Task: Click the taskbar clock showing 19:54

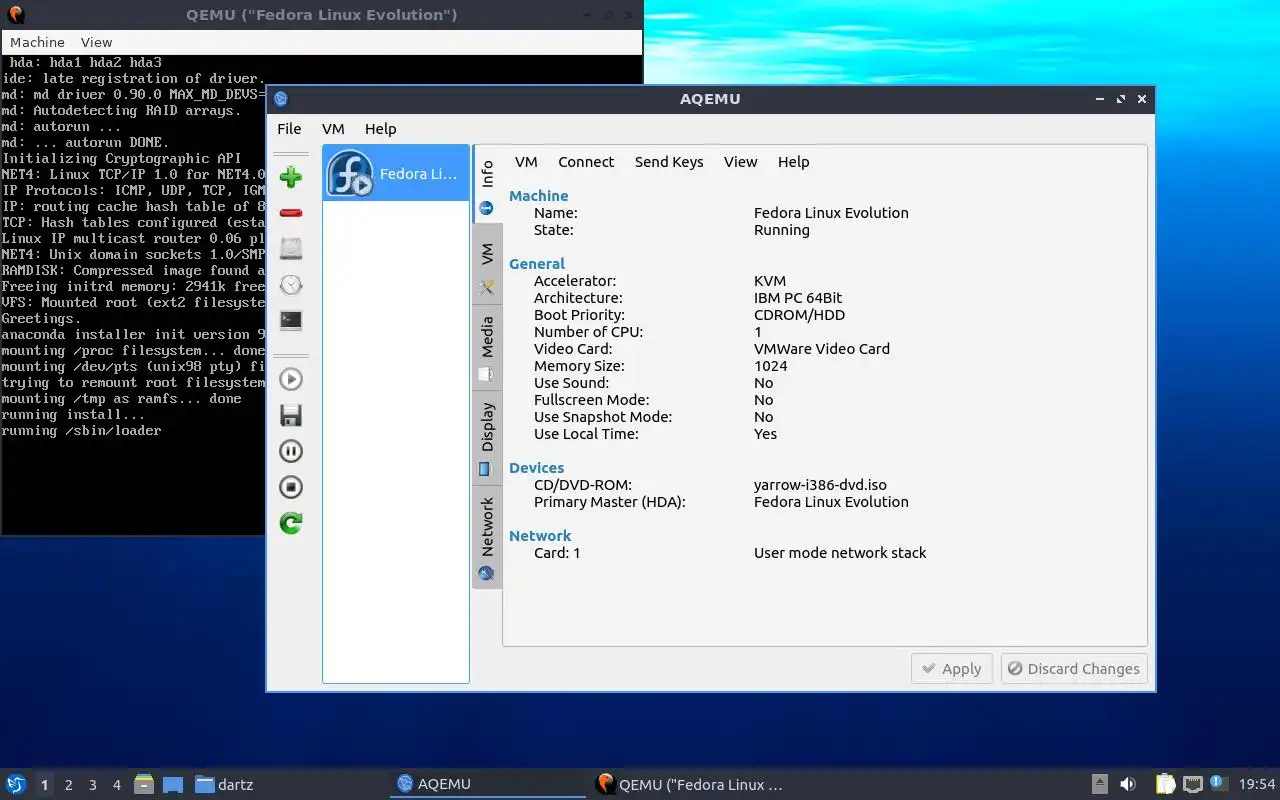Action: (x=1257, y=785)
